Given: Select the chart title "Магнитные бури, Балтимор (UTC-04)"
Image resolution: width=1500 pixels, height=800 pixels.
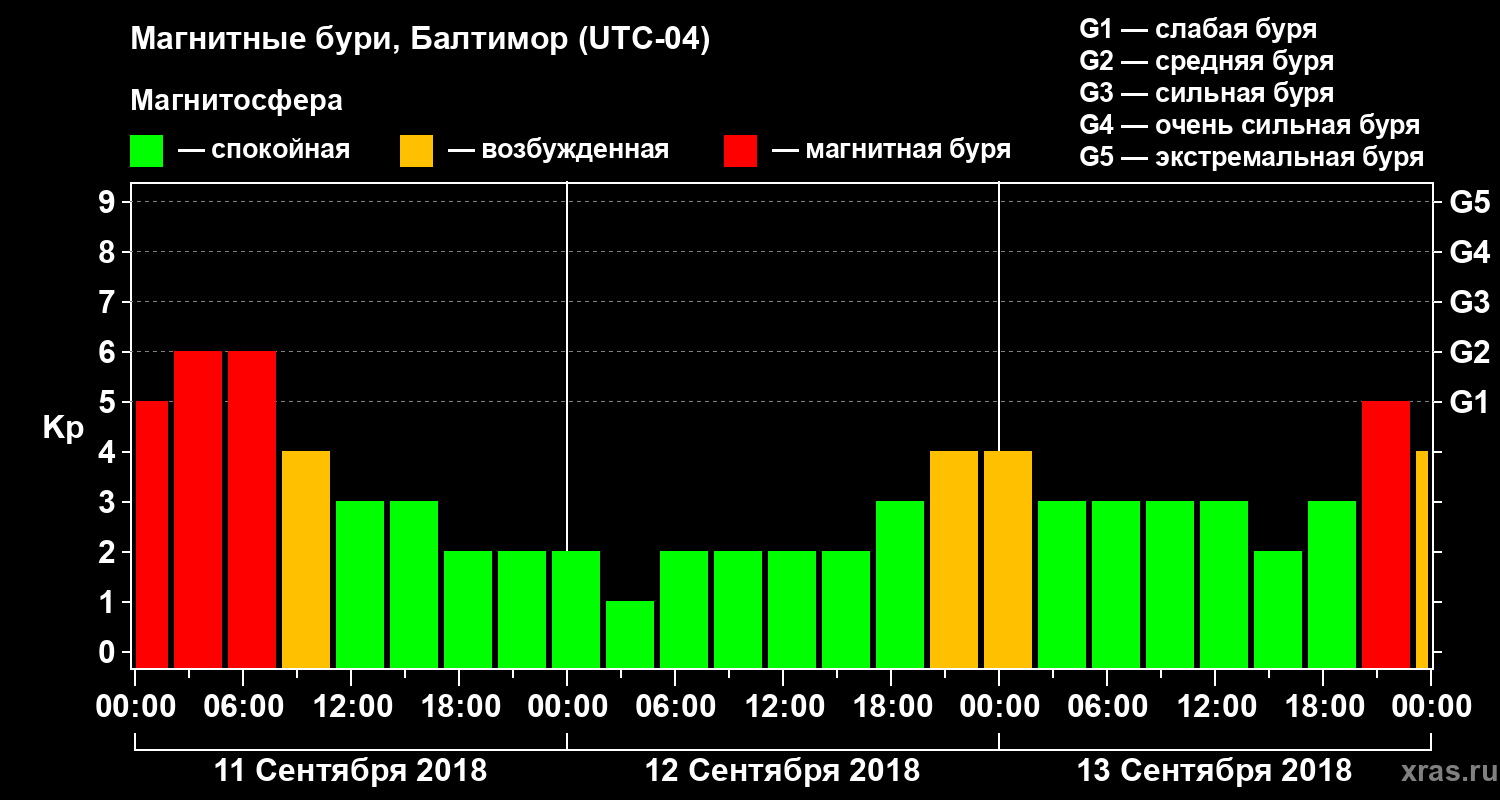Looking at the screenshot, I should pyautogui.click(x=420, y=41).
